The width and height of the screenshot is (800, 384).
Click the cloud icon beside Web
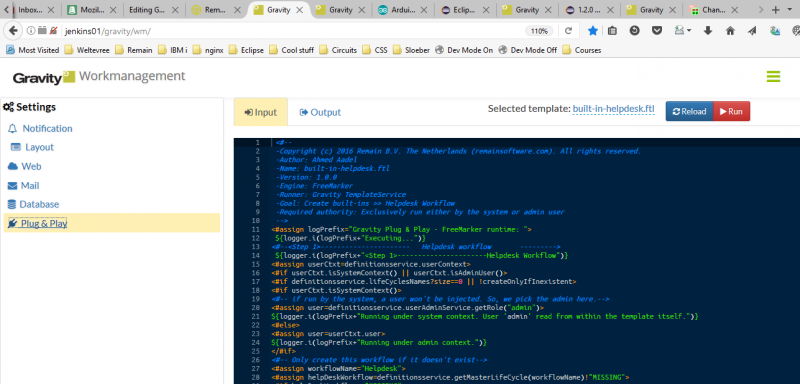tap(13, 166)
